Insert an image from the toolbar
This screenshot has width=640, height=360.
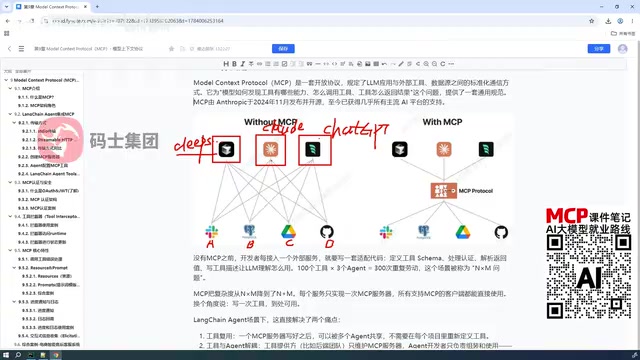tap(368, 64)
